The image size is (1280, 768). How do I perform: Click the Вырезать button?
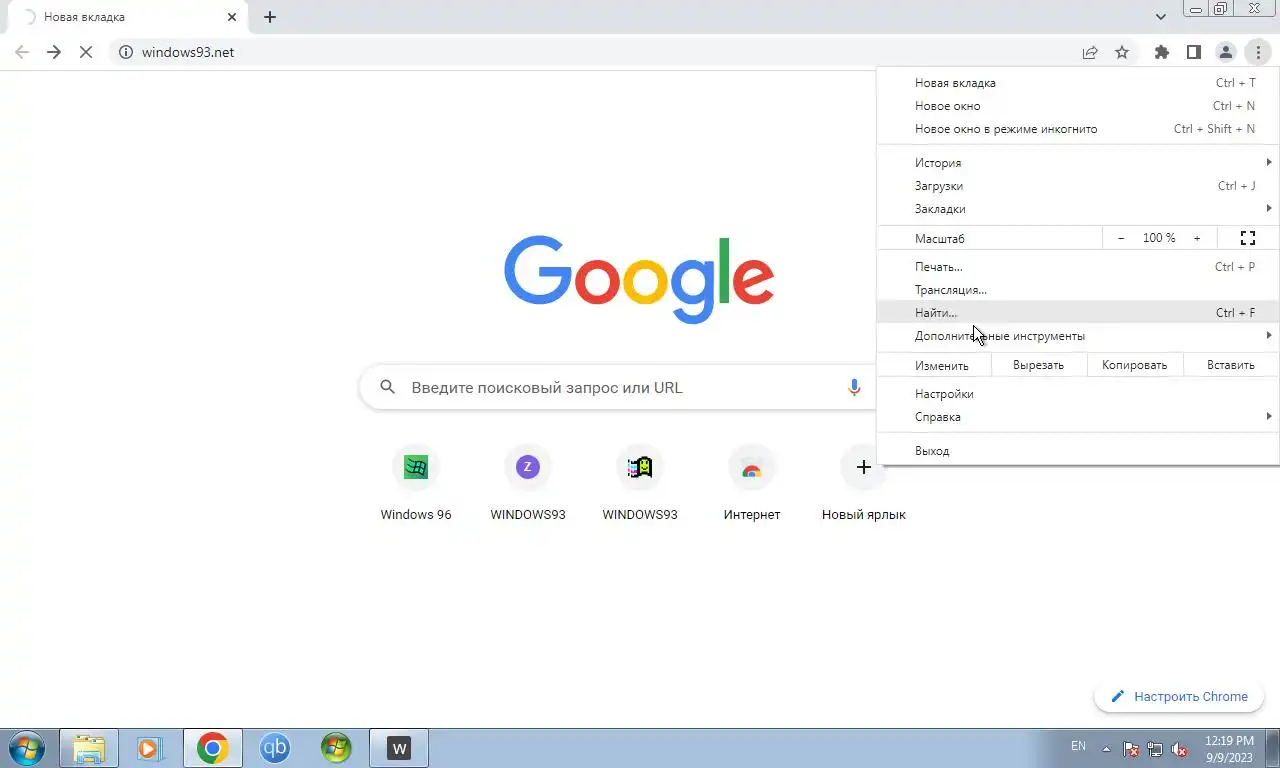tap(1038, 365)
